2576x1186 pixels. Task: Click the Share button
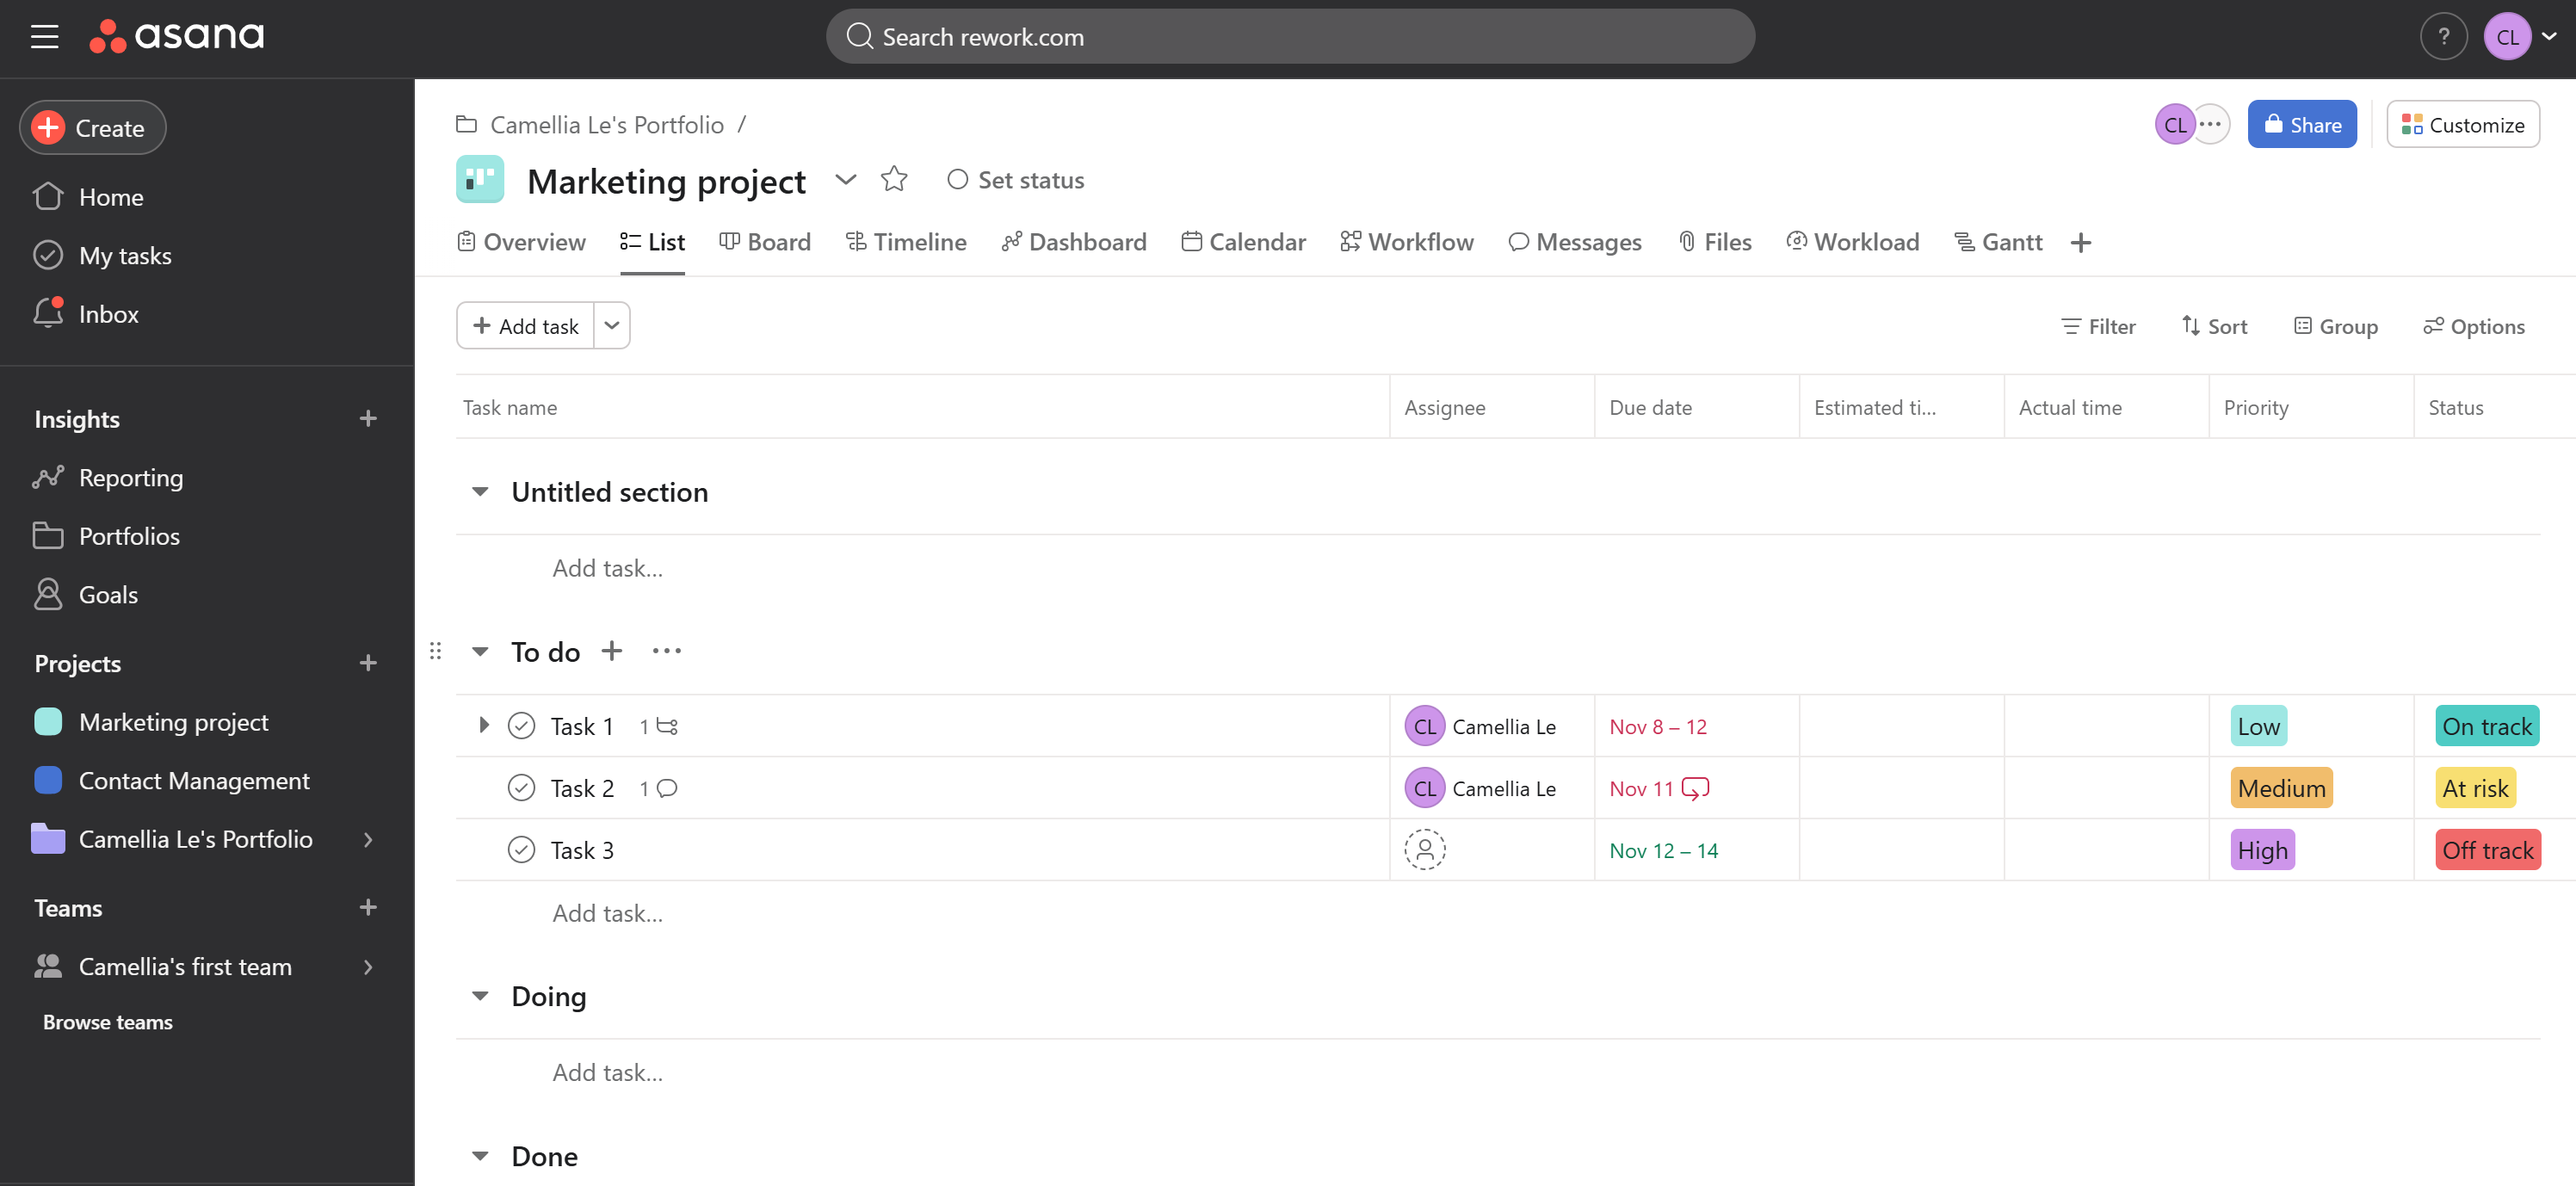tap(2301, 125)
